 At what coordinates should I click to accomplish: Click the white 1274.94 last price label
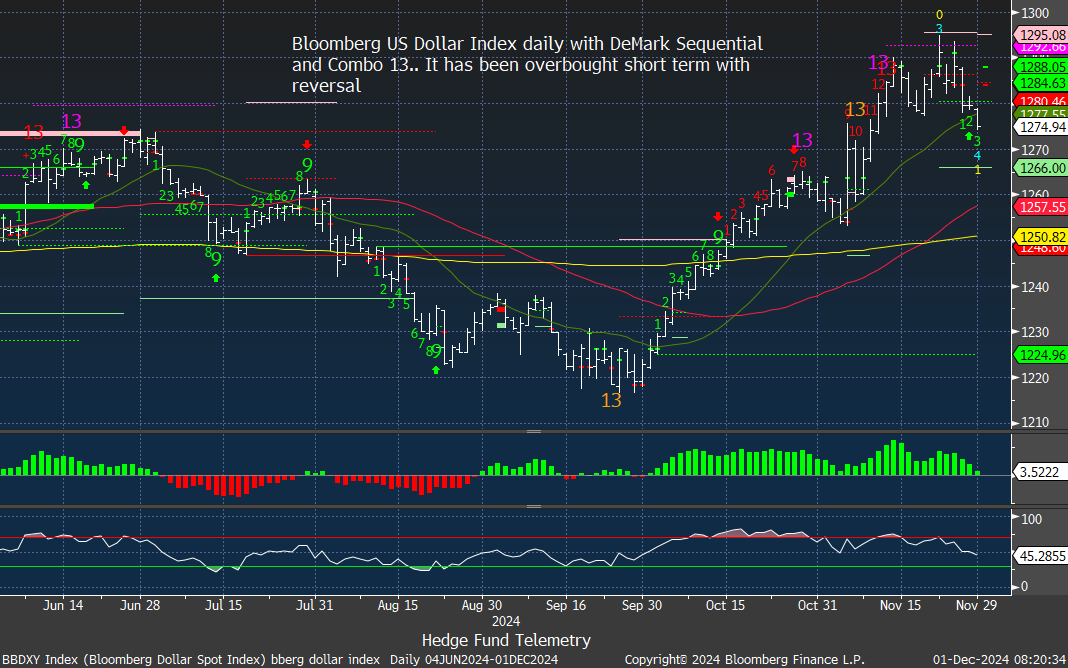pos(1041,127)
